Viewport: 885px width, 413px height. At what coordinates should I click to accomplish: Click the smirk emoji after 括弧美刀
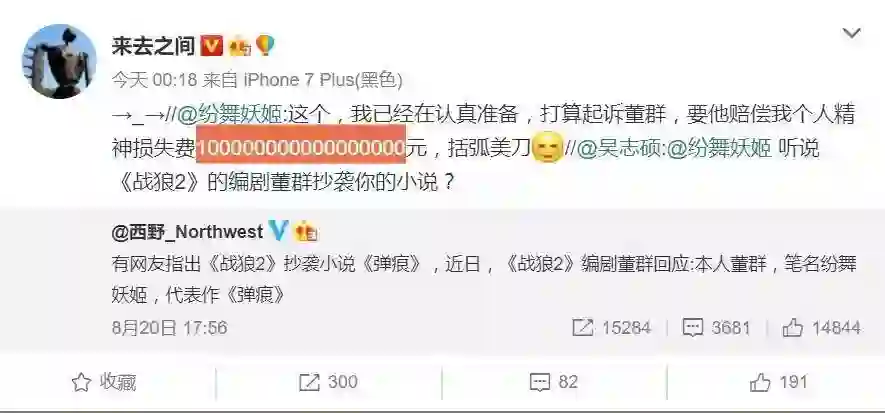pos(548,148)
